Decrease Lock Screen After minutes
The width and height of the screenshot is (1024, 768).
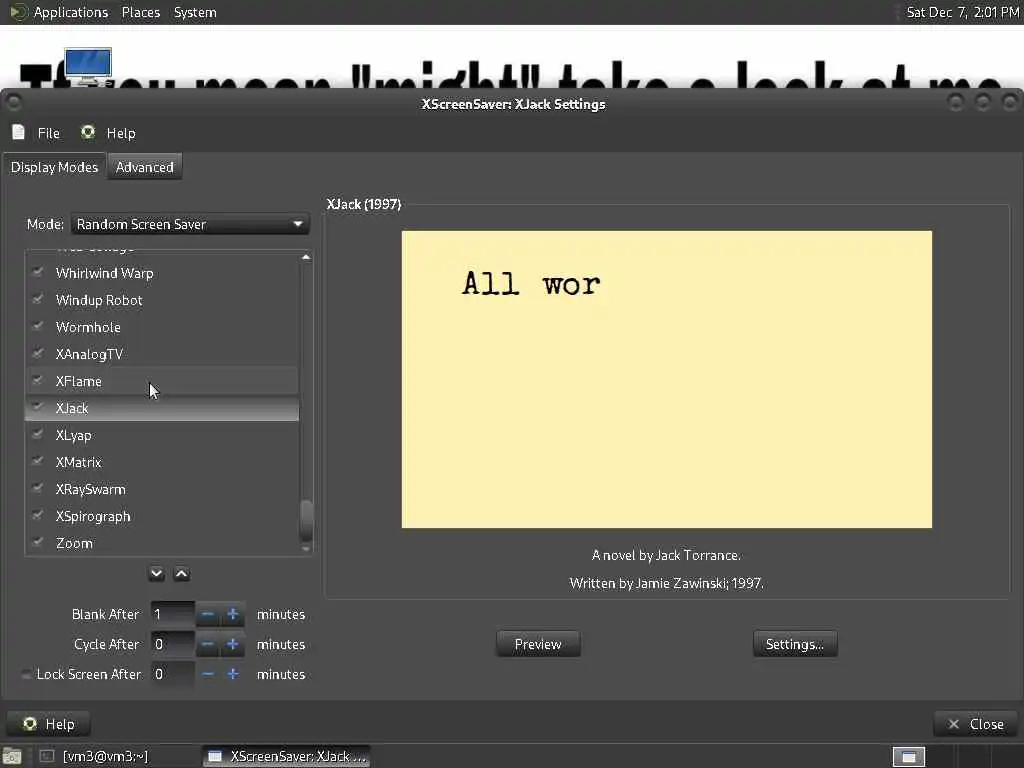point(208,674)
